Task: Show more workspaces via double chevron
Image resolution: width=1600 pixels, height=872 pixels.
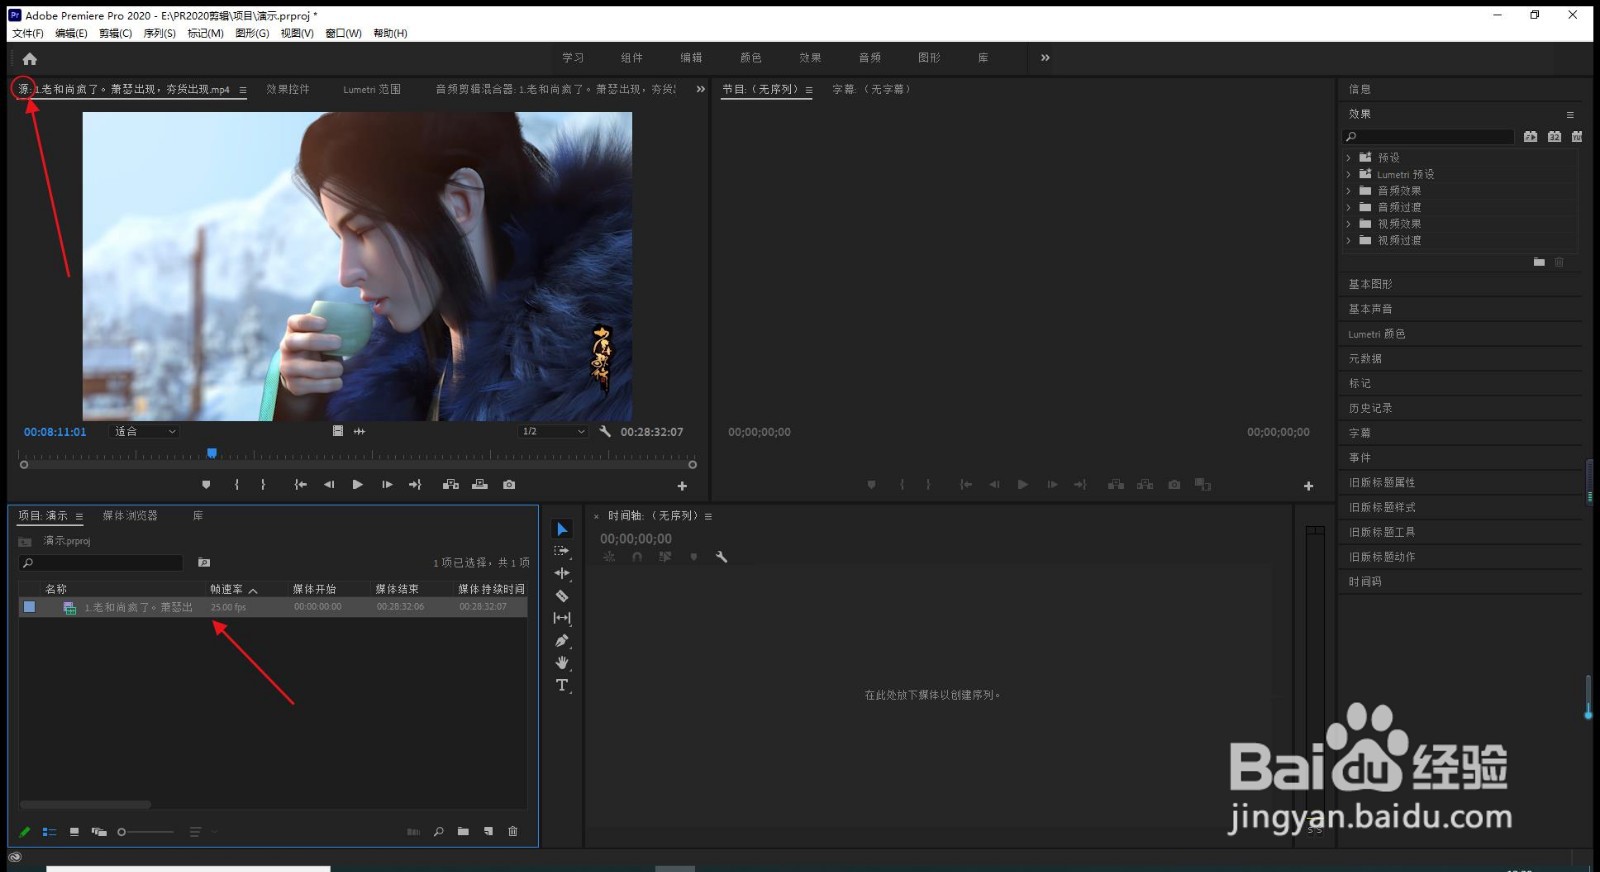Action: [1045, 58]
